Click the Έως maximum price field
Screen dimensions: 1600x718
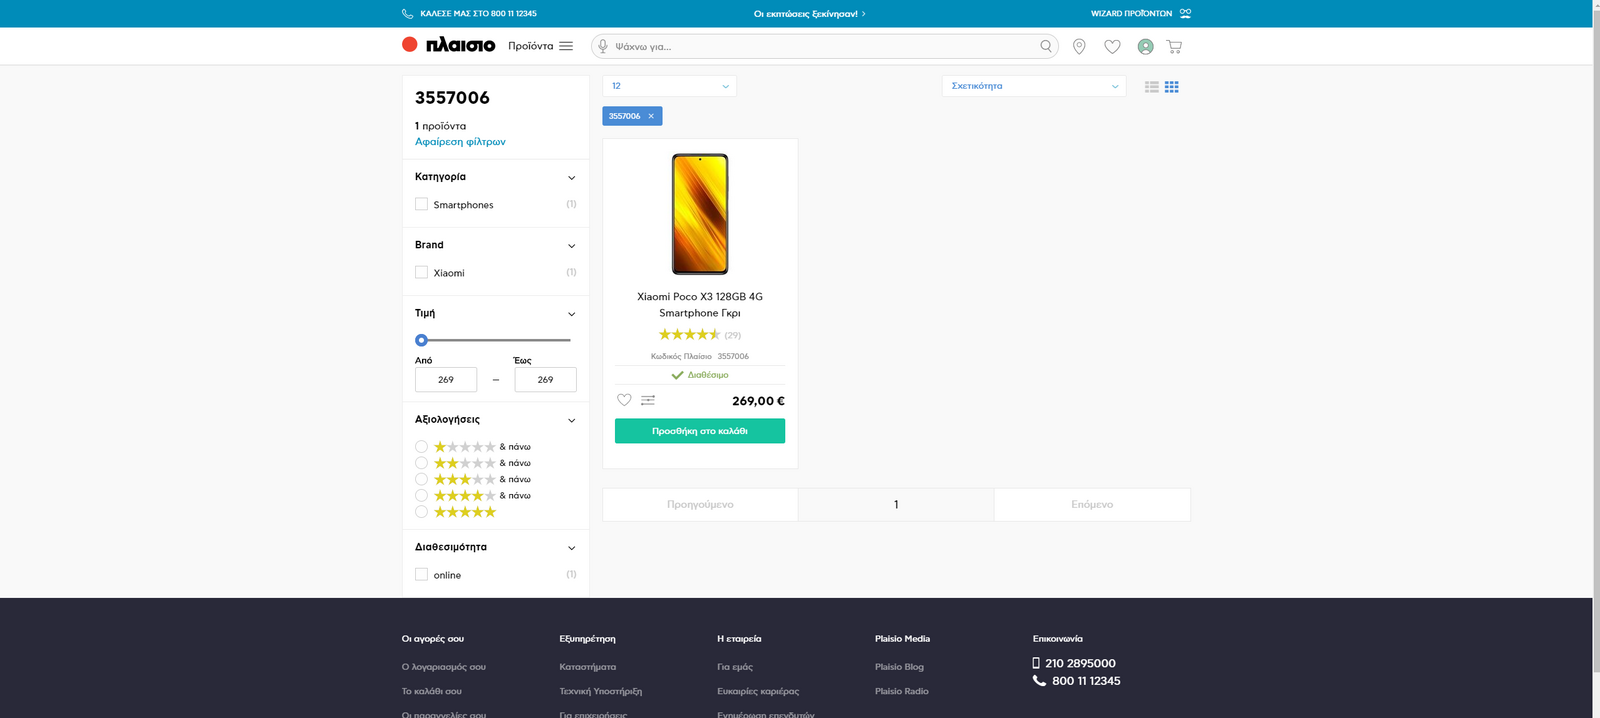tap(545, 380)
